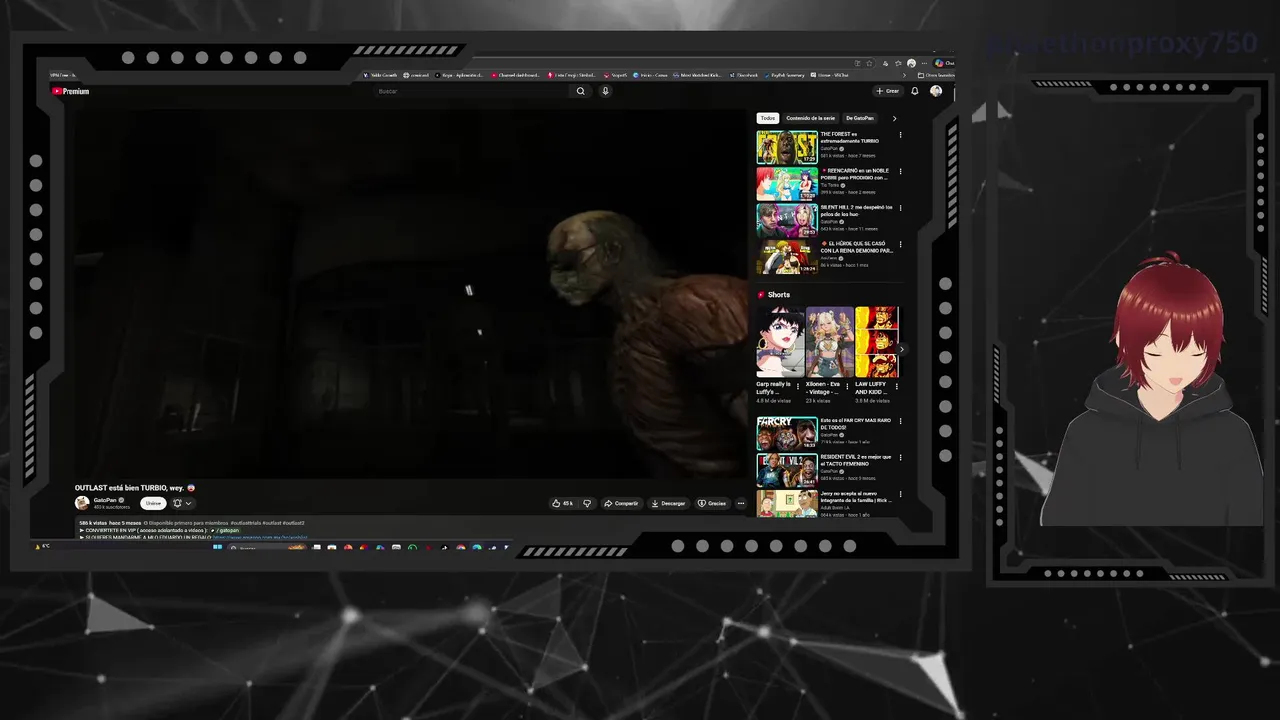Dislike the video with thumbs down
Viewport: 1280px width, 720px height.
587,503
